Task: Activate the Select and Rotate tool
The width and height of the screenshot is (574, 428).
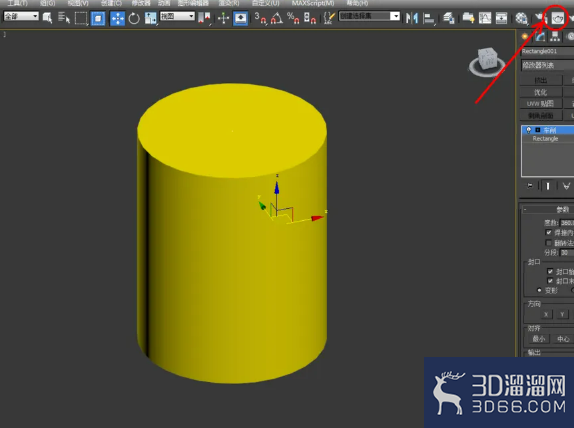Action: point(134,18)
